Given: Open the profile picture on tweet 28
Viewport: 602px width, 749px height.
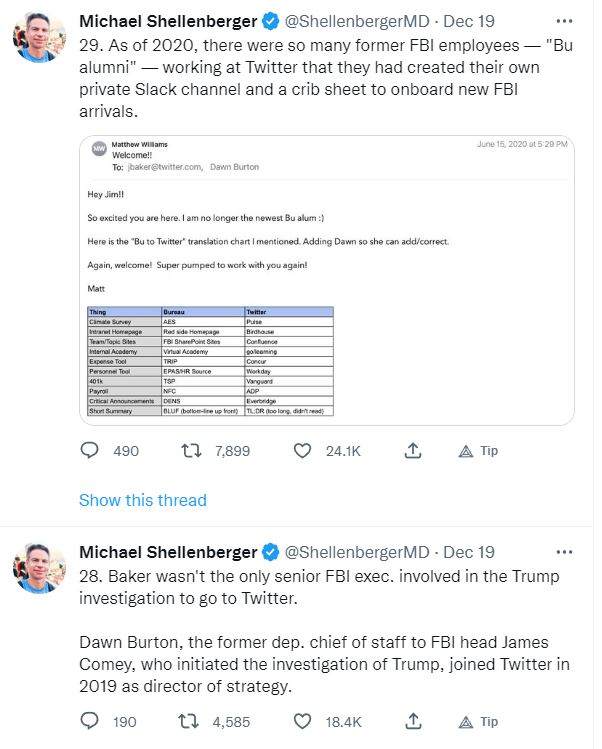Looking at the screenshot, I should point(39,568).
